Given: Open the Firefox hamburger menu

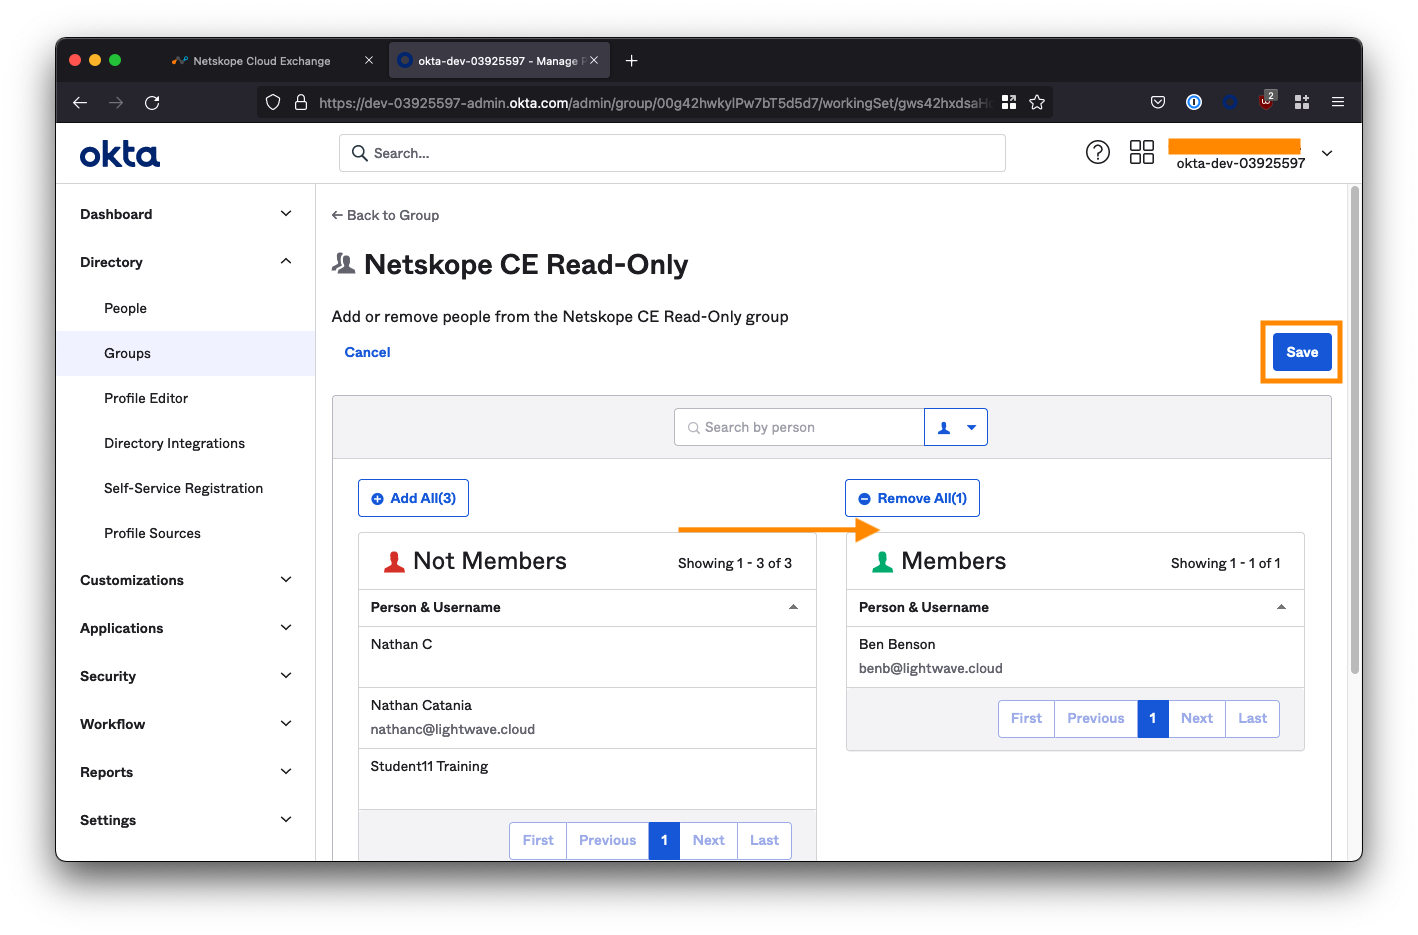Looking at the screenshot, I should [x=1337, y=102].
